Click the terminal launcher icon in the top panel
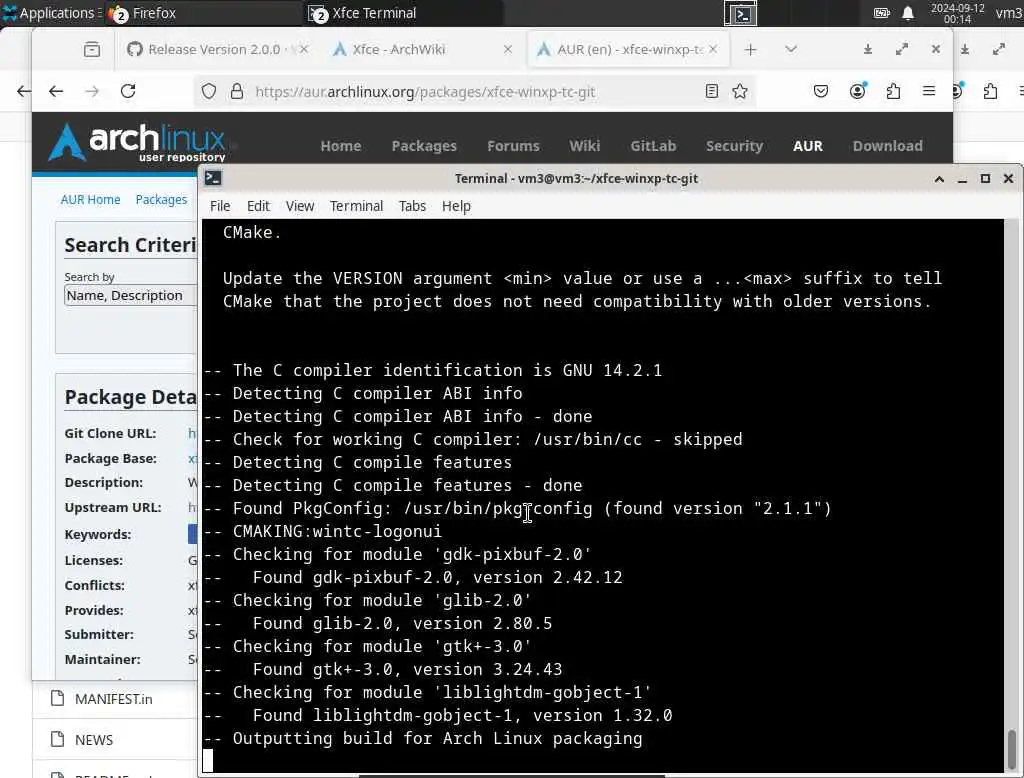This screenshot has height=778, width=1024. tap(741, 14)
